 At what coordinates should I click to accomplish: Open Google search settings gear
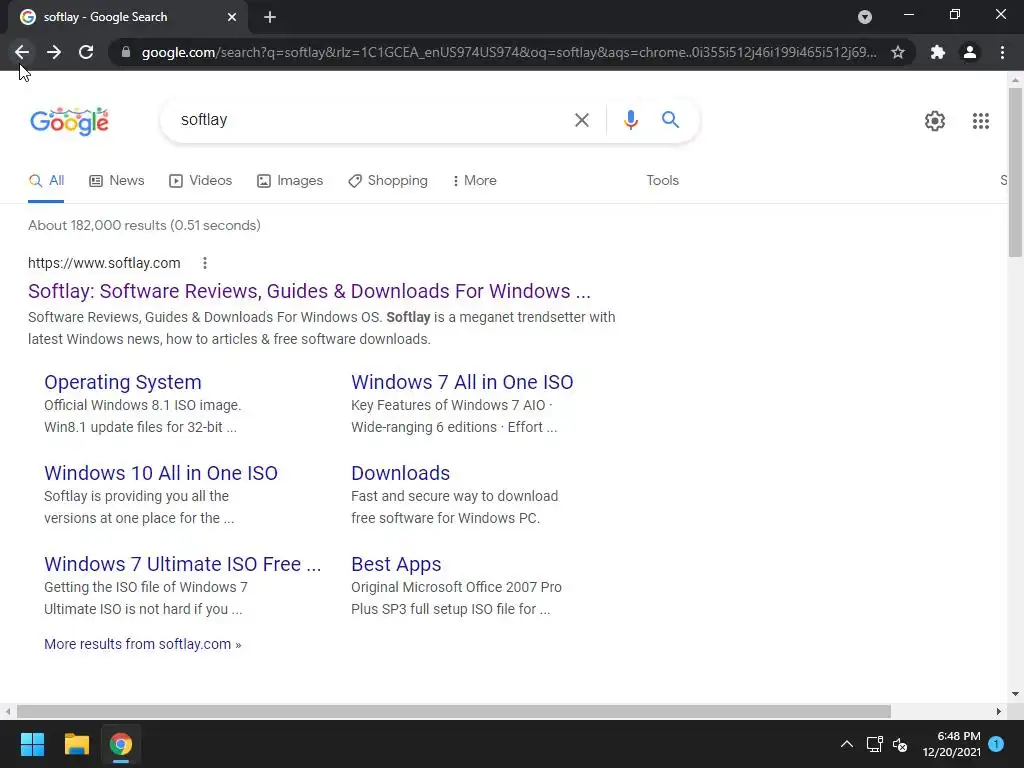pos(935,121)
